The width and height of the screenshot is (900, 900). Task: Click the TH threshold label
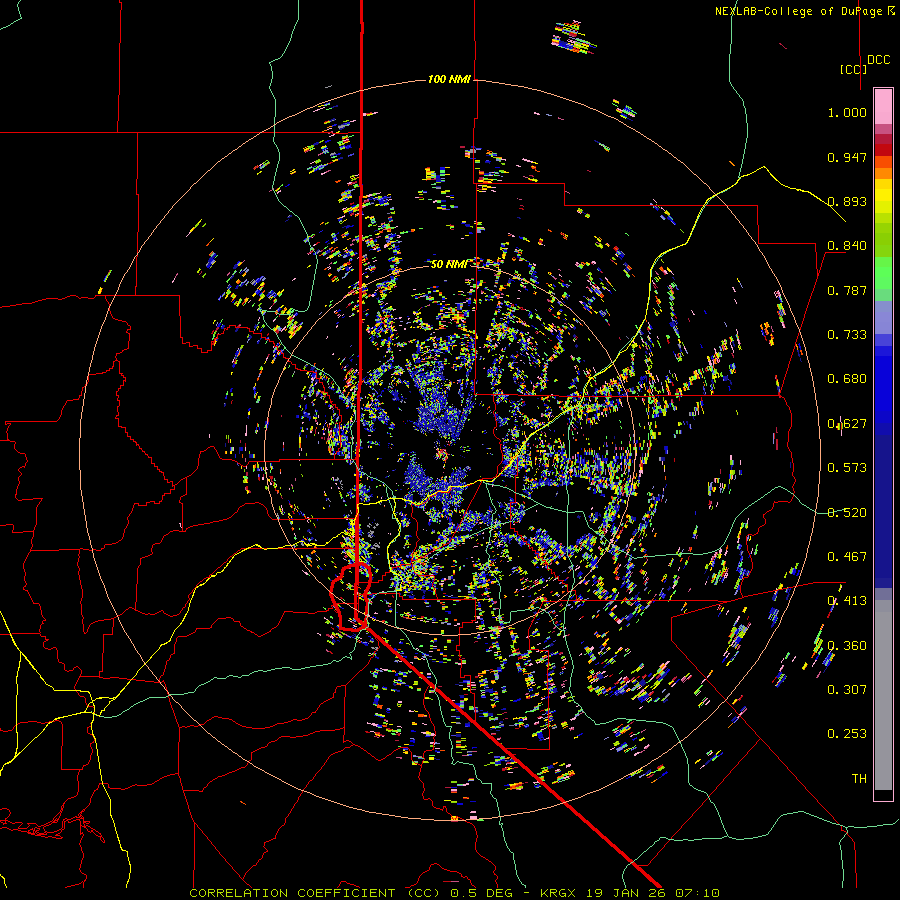[x=859, y=779]
